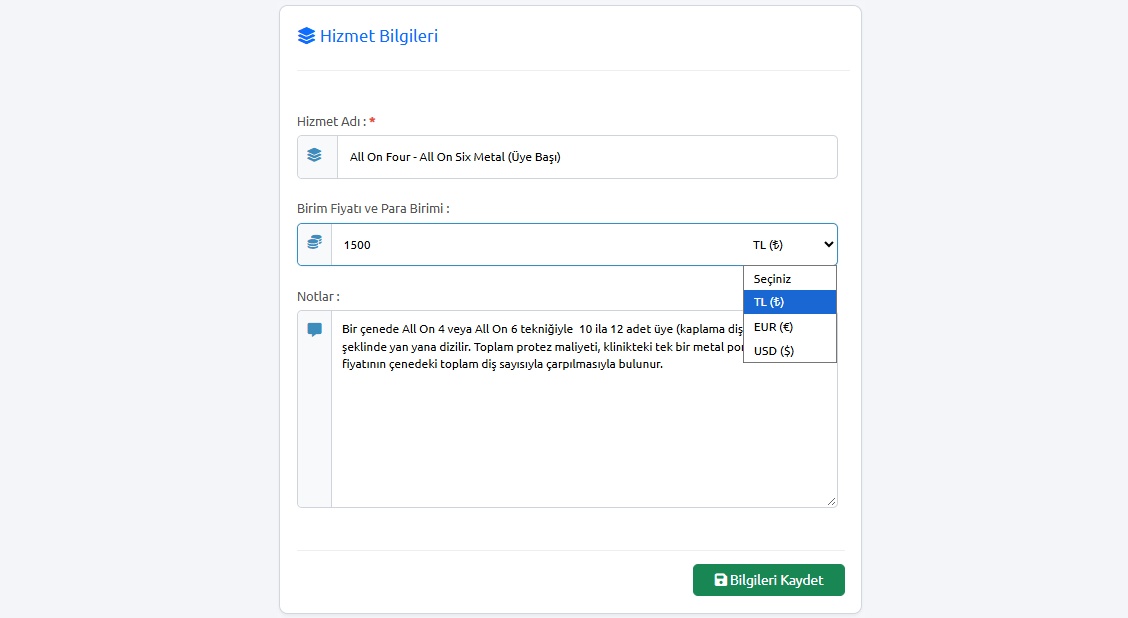This screenshot has height=618, width=1128.
Task: Focus the unit price field showing 1500
Action: (537, 245)
